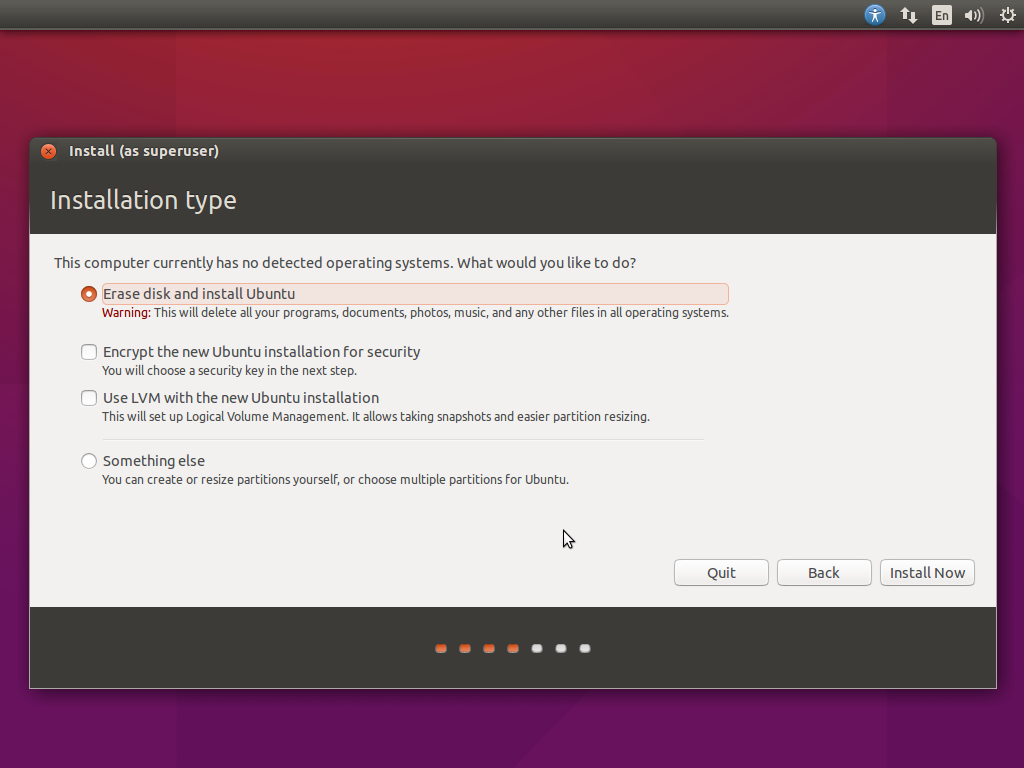Image resolution: width=1024 pixels, height=768 pixels.
Task: Open the session settings gear icon
Action: click(x=1007, y=15)
